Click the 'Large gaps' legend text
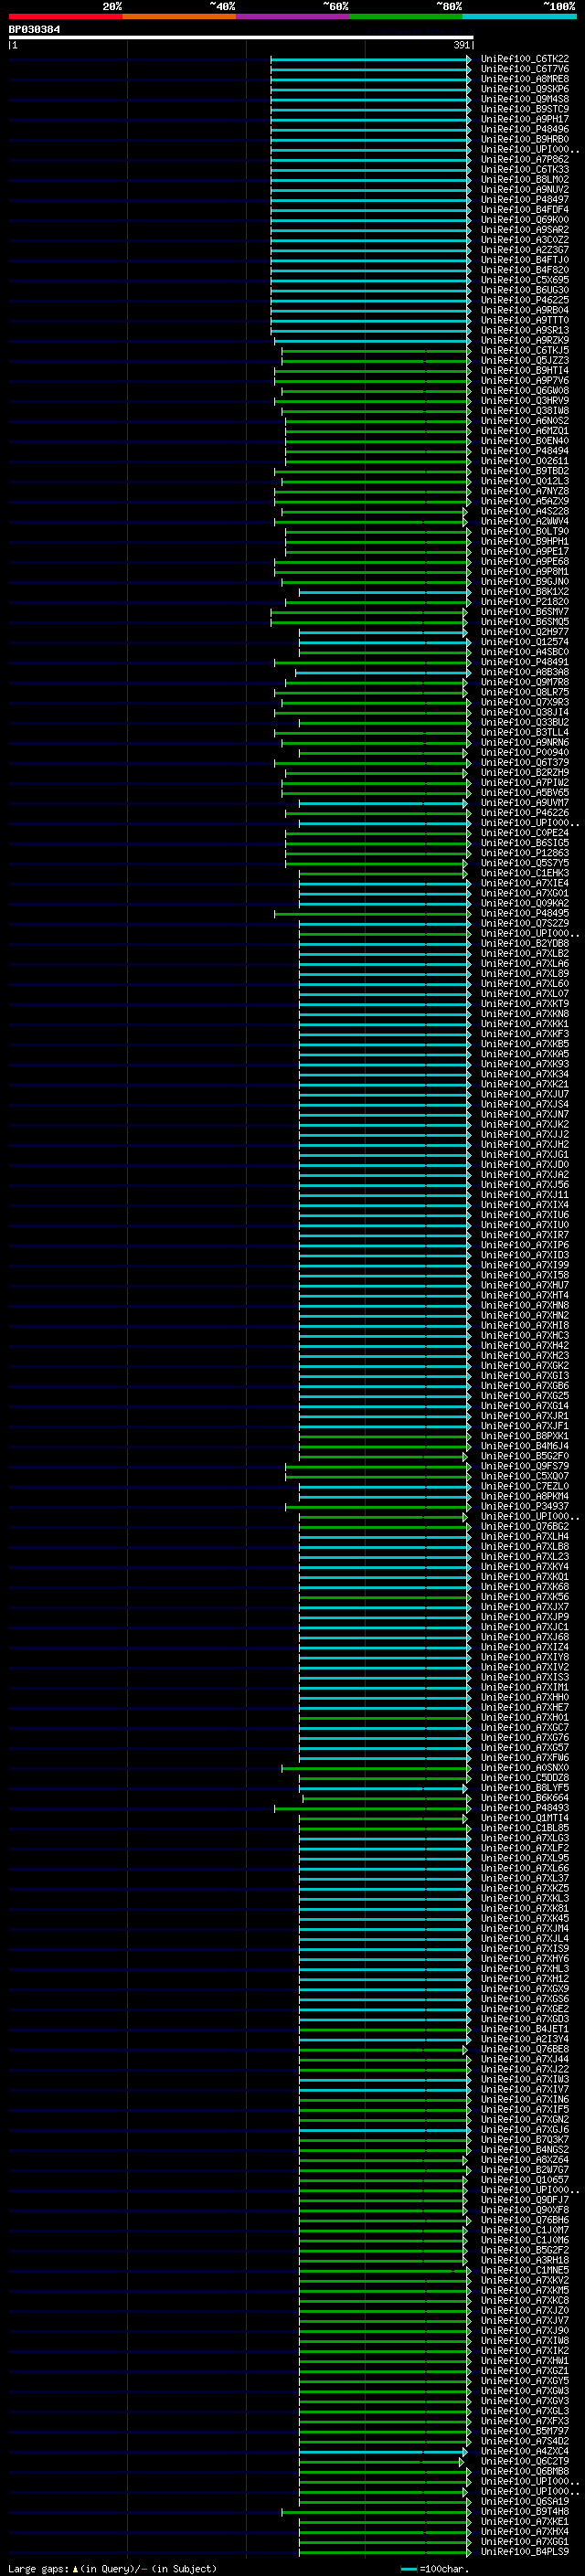Viewport: 585px width, 2576px height. click(38, 2568)
